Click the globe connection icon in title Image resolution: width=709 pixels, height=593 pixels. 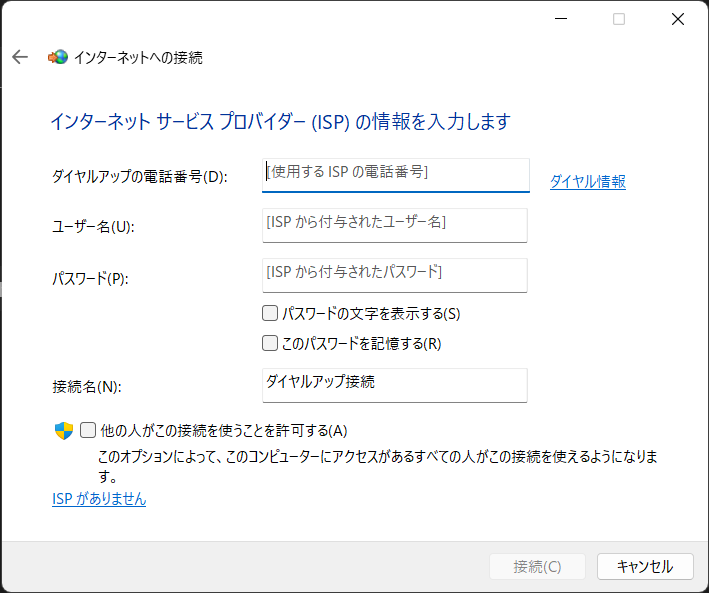(58, 57)
